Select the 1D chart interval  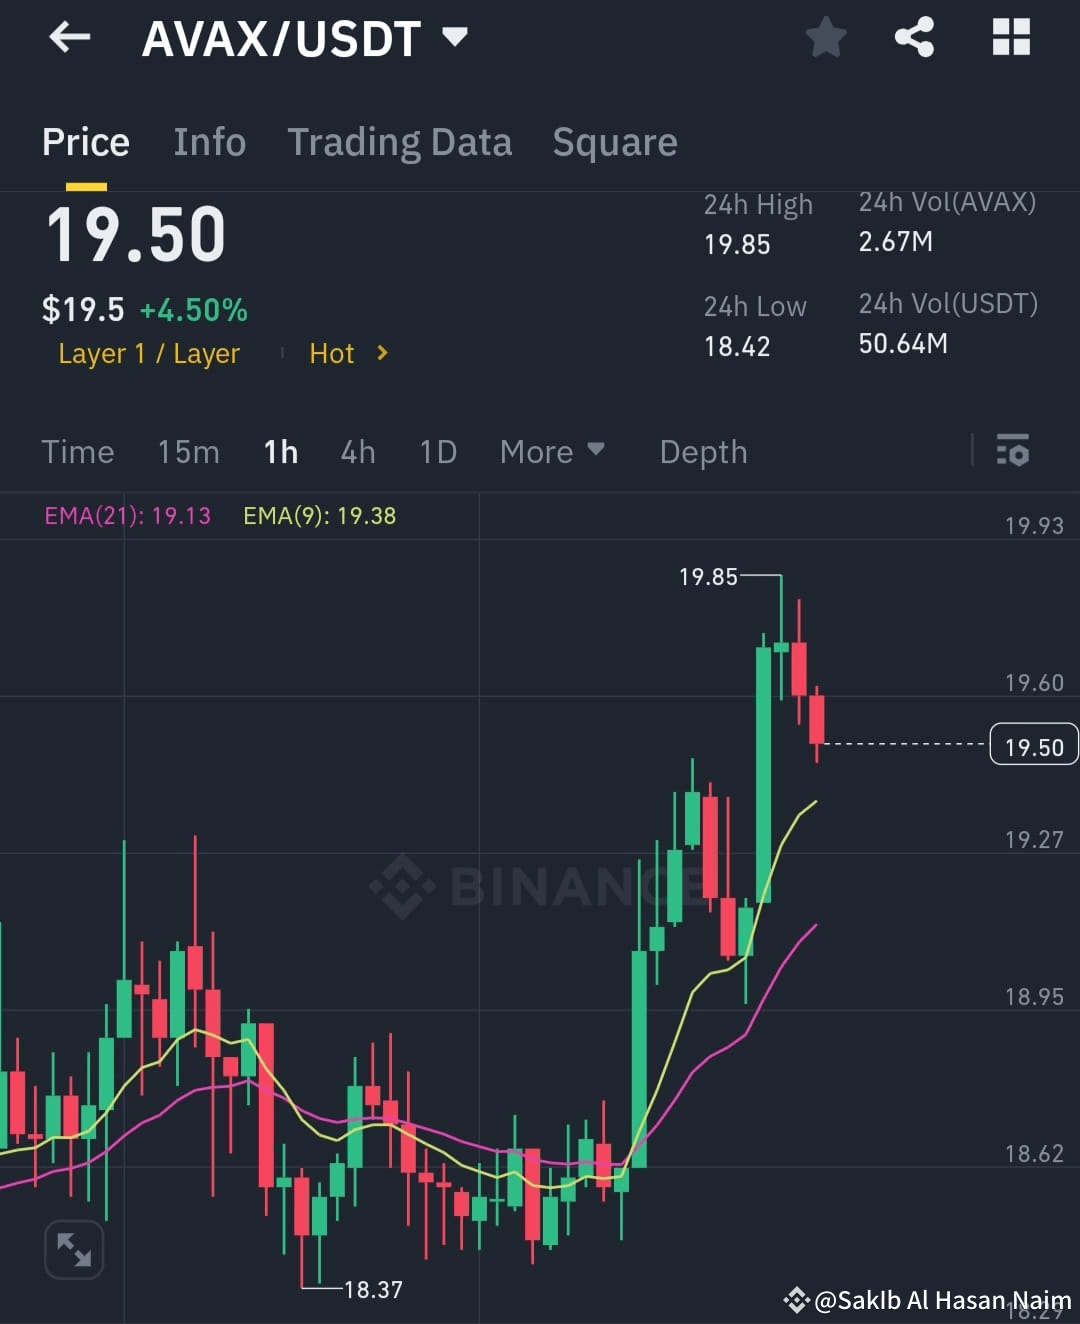tap(437, 452)
